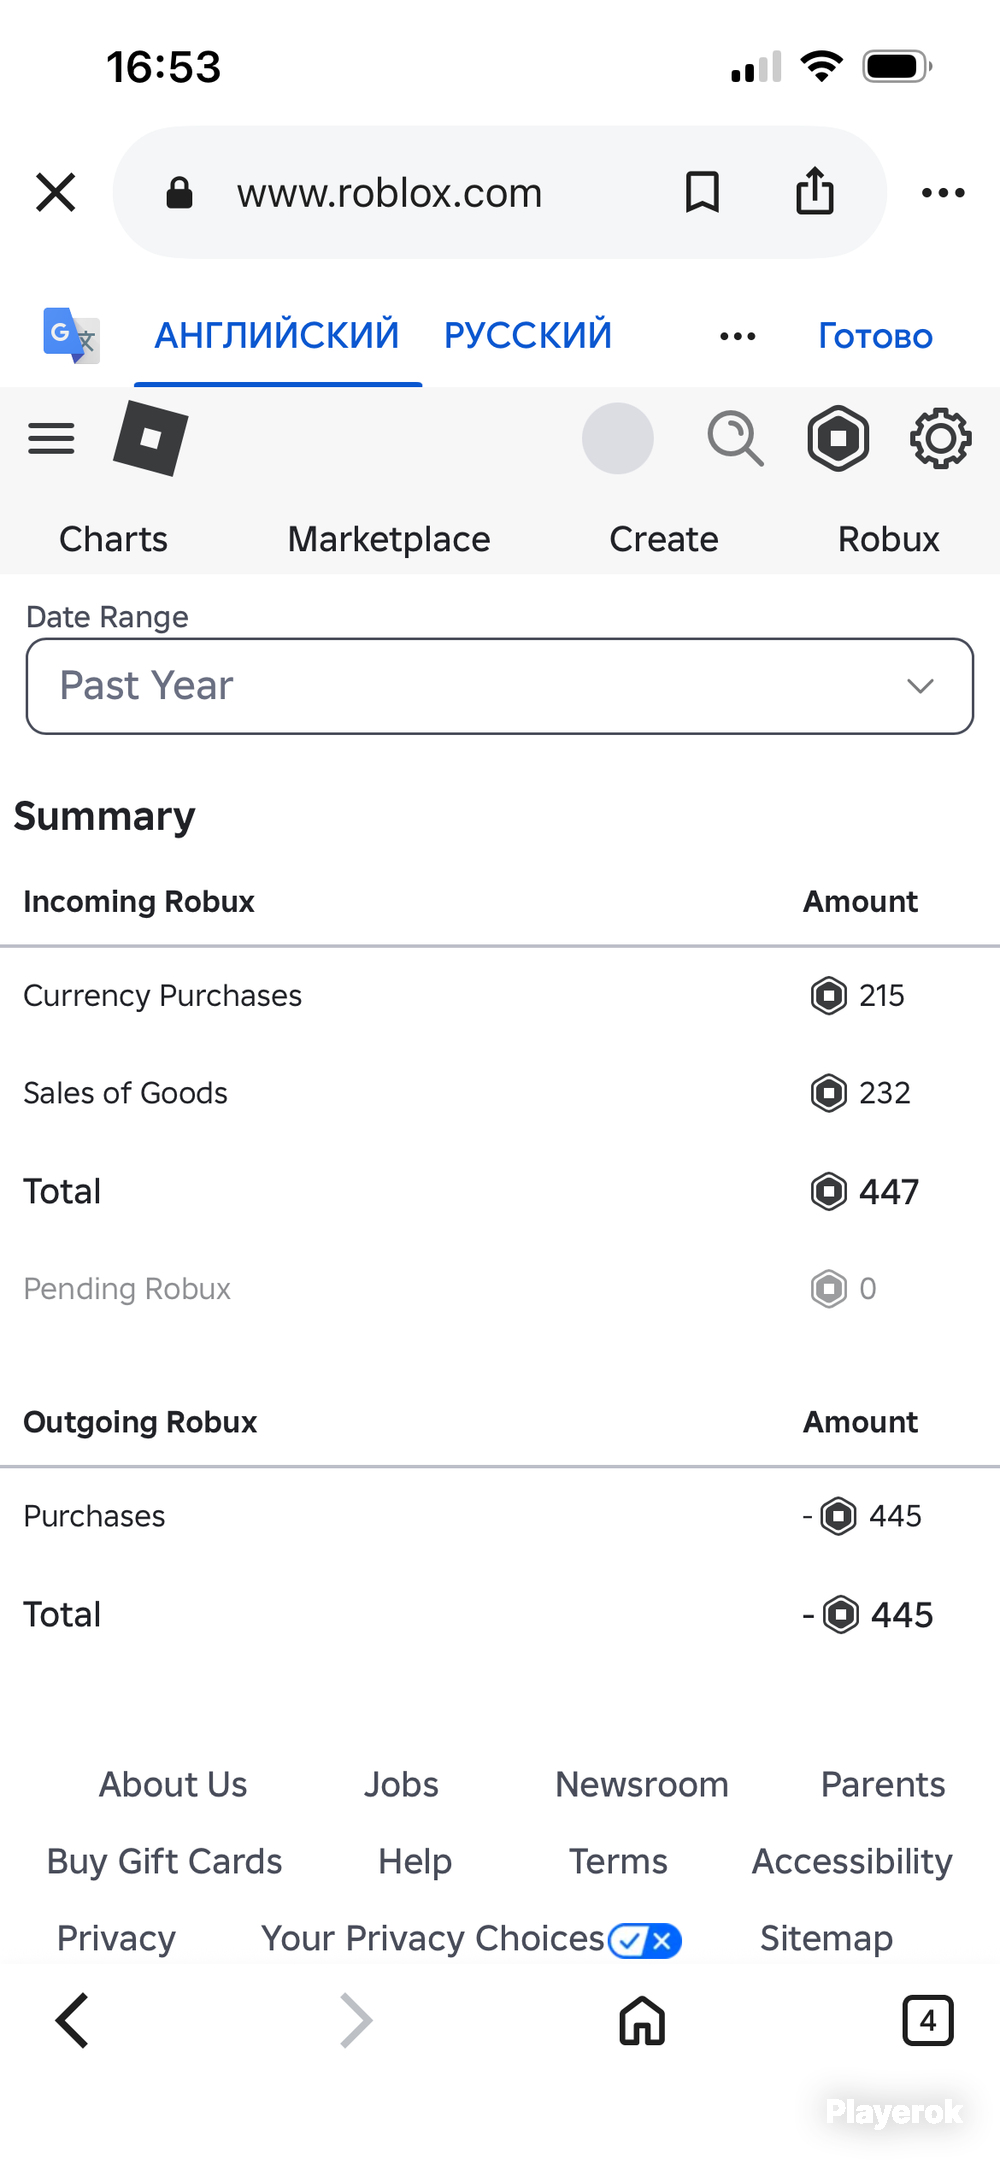Open the tabs counter showing 4
Viewport: 1000px width, 2164px height.
coord(928,2021)
